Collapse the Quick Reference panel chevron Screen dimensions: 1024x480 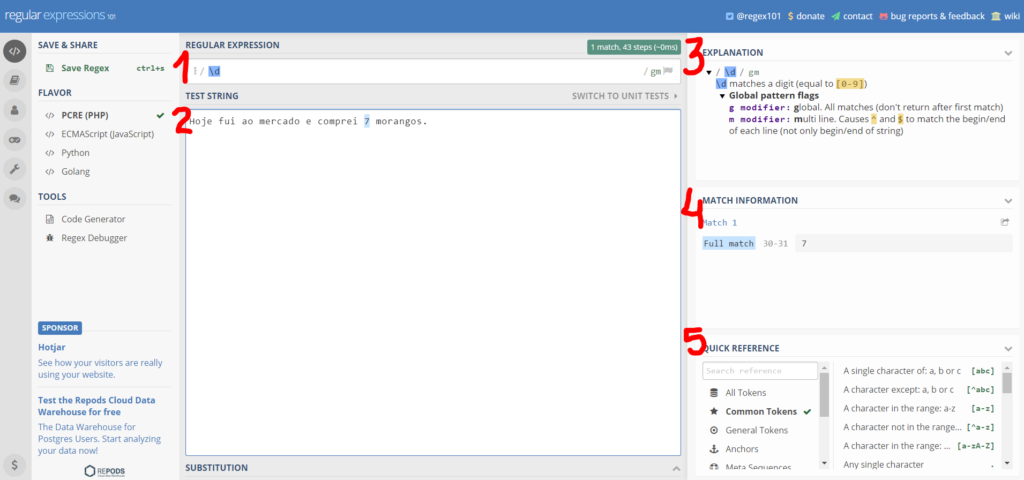[x=1008, y=349]
